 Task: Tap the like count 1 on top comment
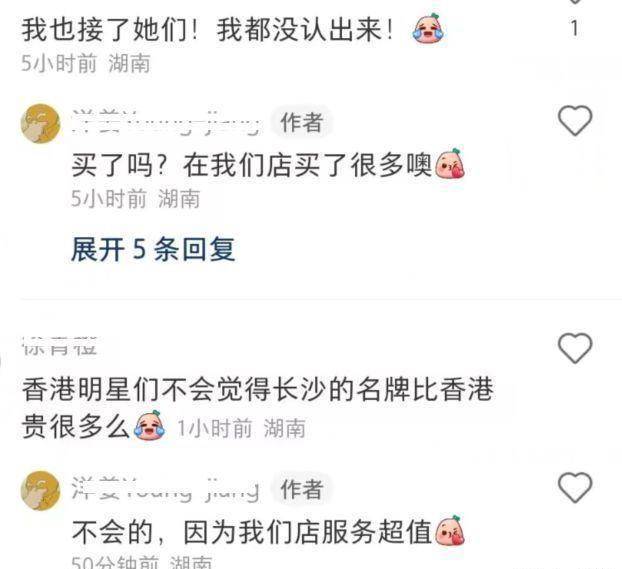point(574,28)
